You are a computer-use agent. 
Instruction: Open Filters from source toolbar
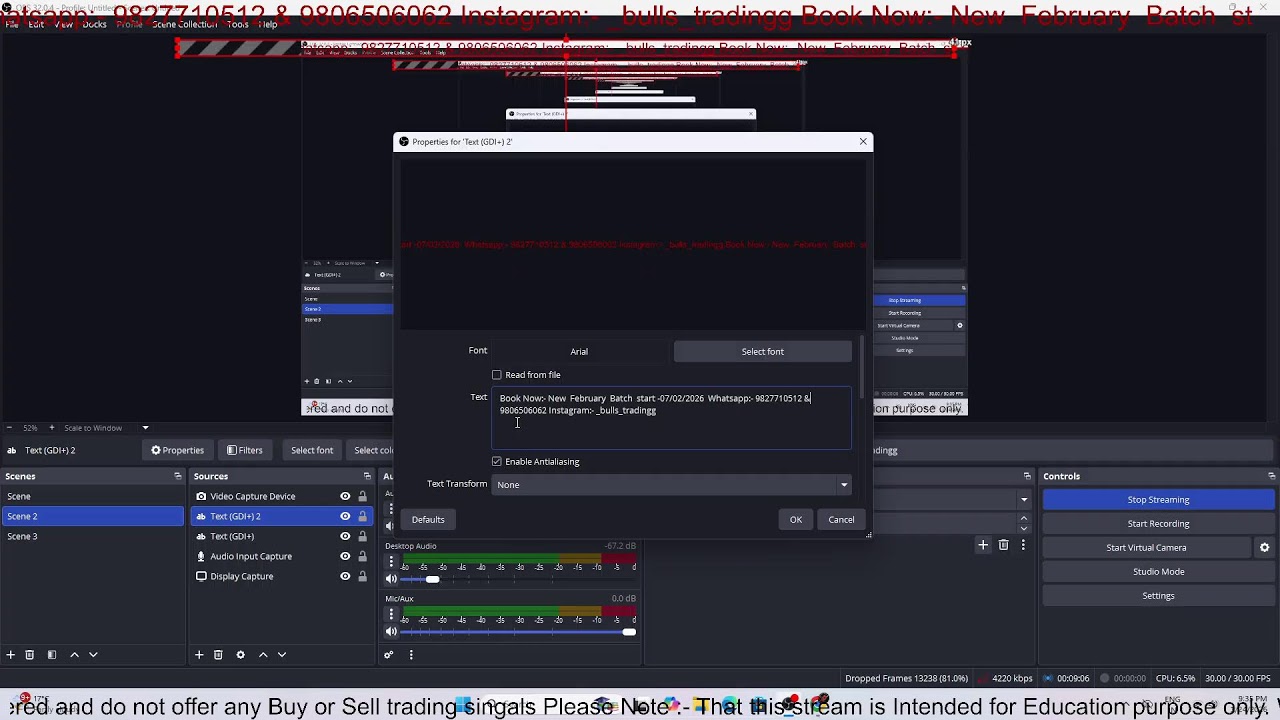pos(245,451)
